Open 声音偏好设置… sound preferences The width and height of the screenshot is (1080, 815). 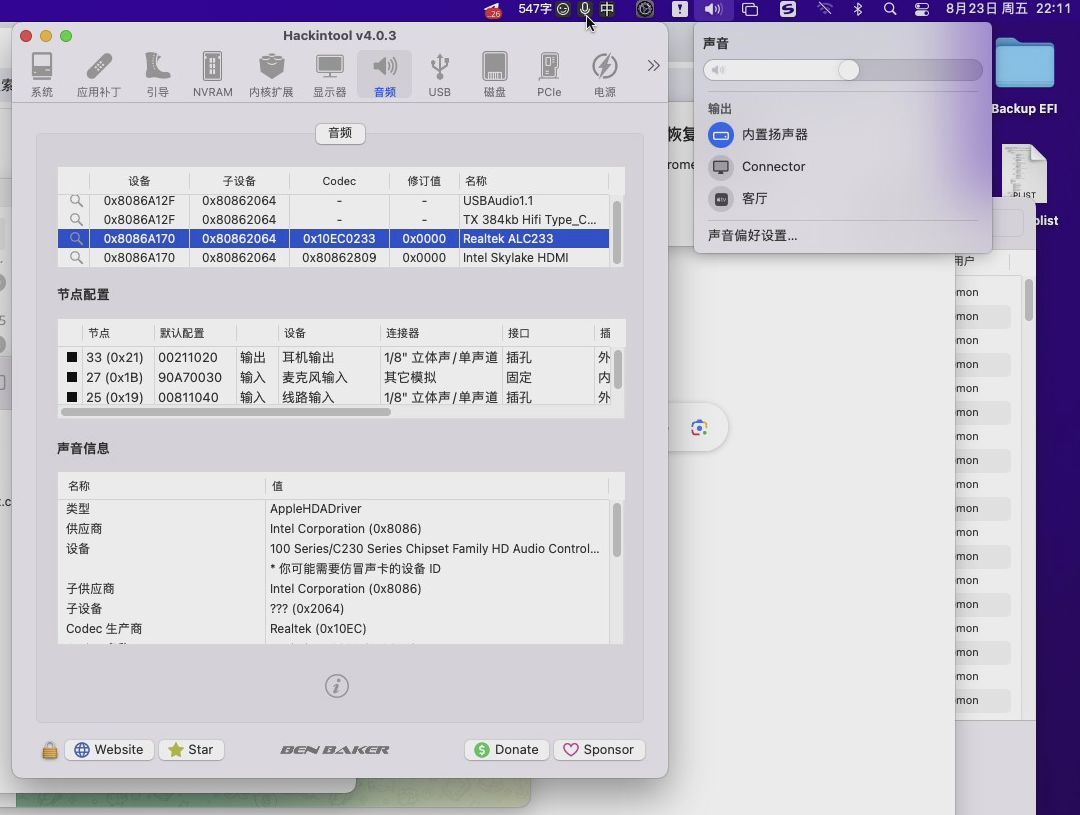(752, 236)
